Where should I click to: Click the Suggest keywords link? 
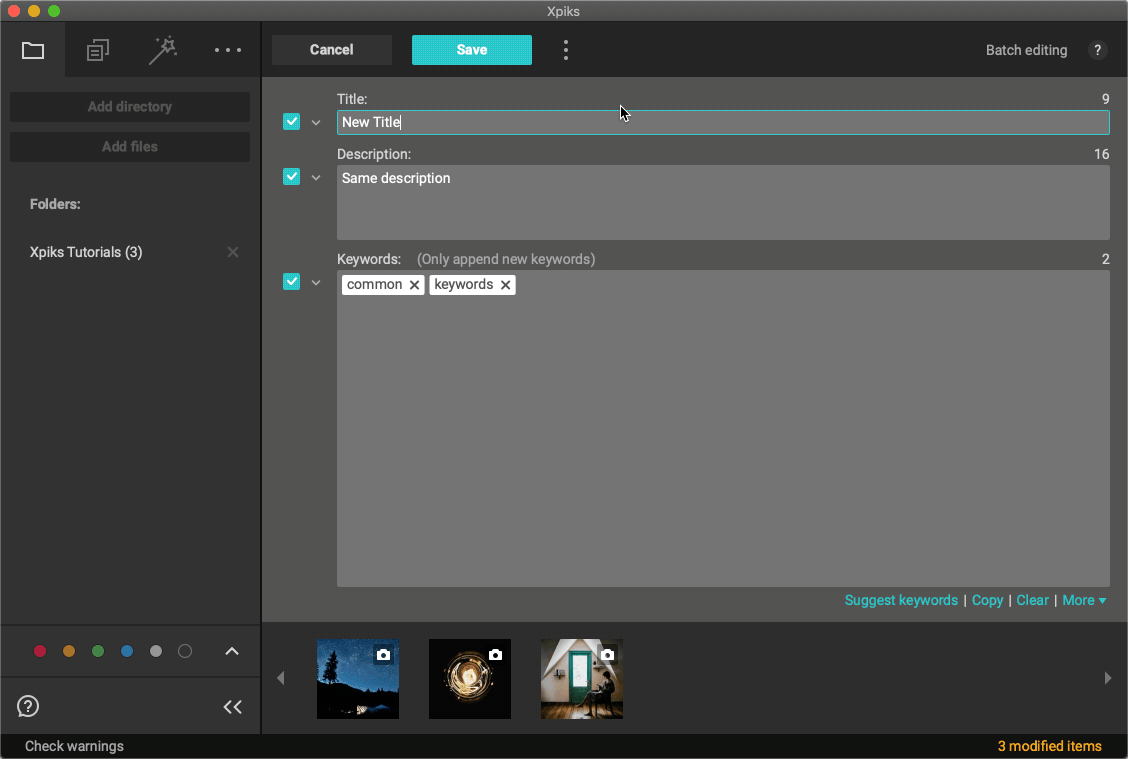pos(901,600)
